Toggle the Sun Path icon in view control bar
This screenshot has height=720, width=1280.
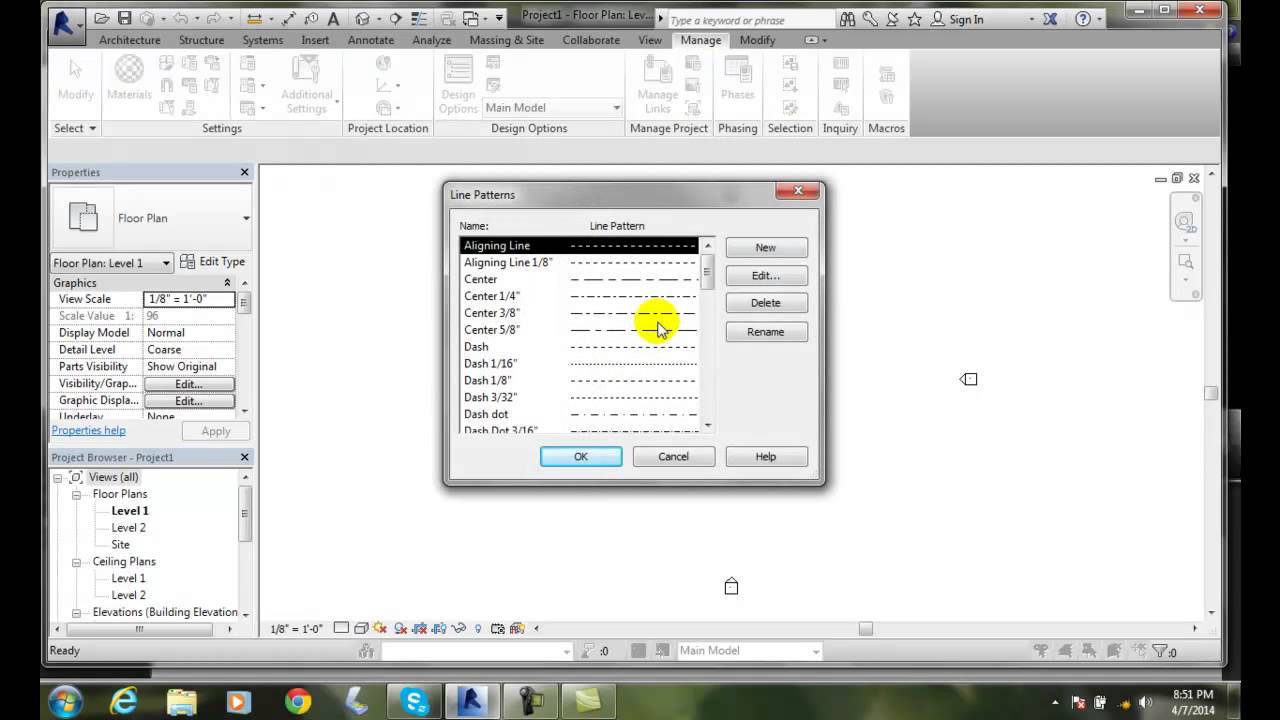point(379,628)
